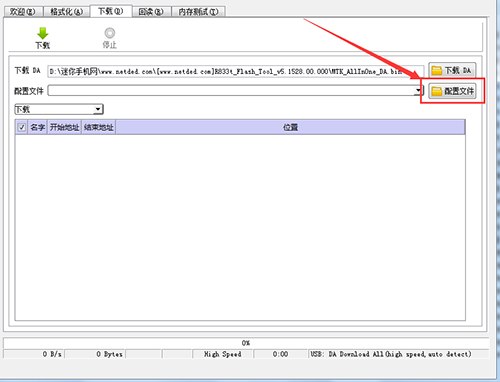The width and height of the screenshot is (500, 382).
Task: Click the 配置文件 label text
Action: [x=29, y=91]
